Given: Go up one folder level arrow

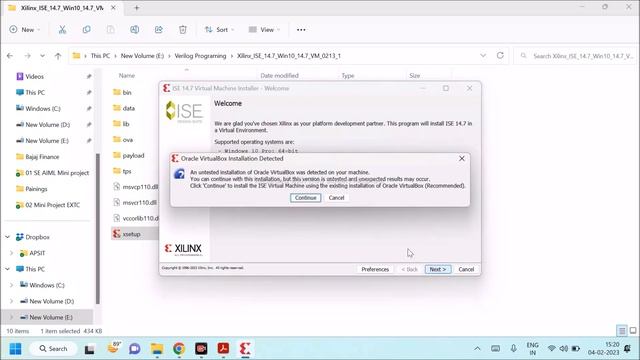Looking at the screenshot, I should [58, 56].
